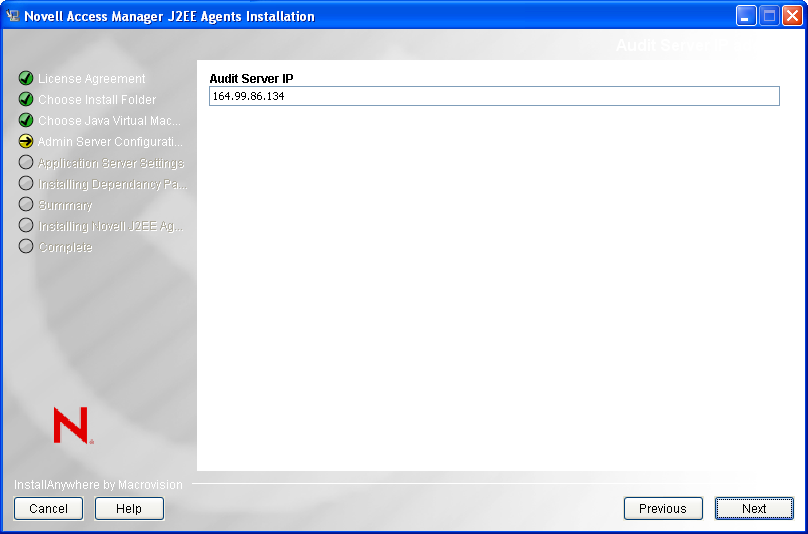Image resolution: width=808 pixels, height=534 pixels.
Task: Click the gray circle beside Complete
Action: (x=26, y=246)
